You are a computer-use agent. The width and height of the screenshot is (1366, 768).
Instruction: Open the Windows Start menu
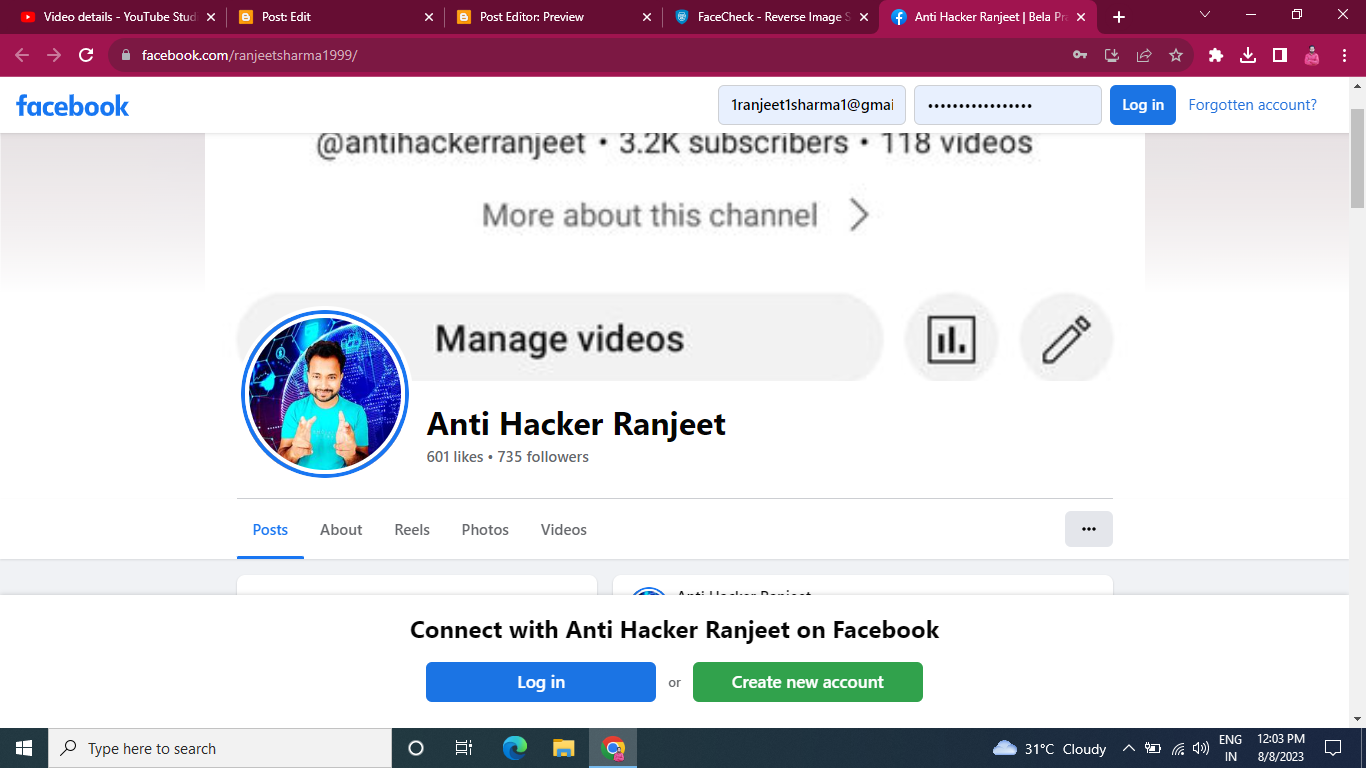[x=24, y=748]
